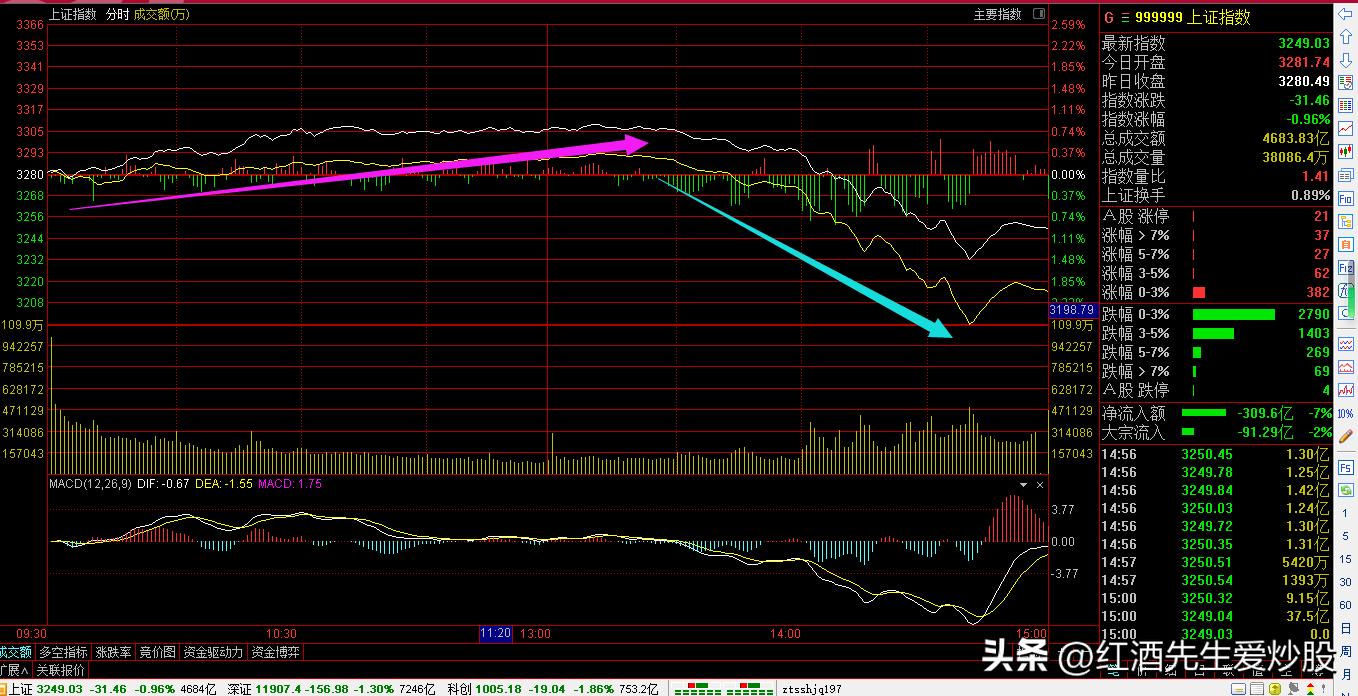Click the 上证指数 chart title label
The height and width of the screenshot is (696, 1358).
(x=72, y=14)
